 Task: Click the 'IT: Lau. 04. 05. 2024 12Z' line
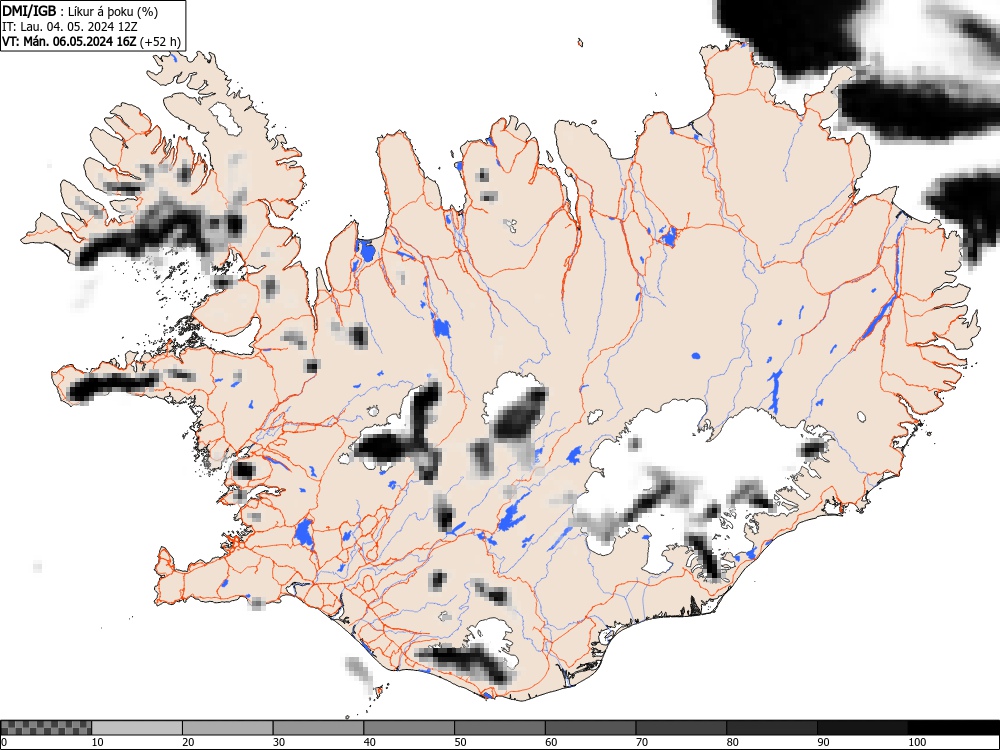(70, 27)
